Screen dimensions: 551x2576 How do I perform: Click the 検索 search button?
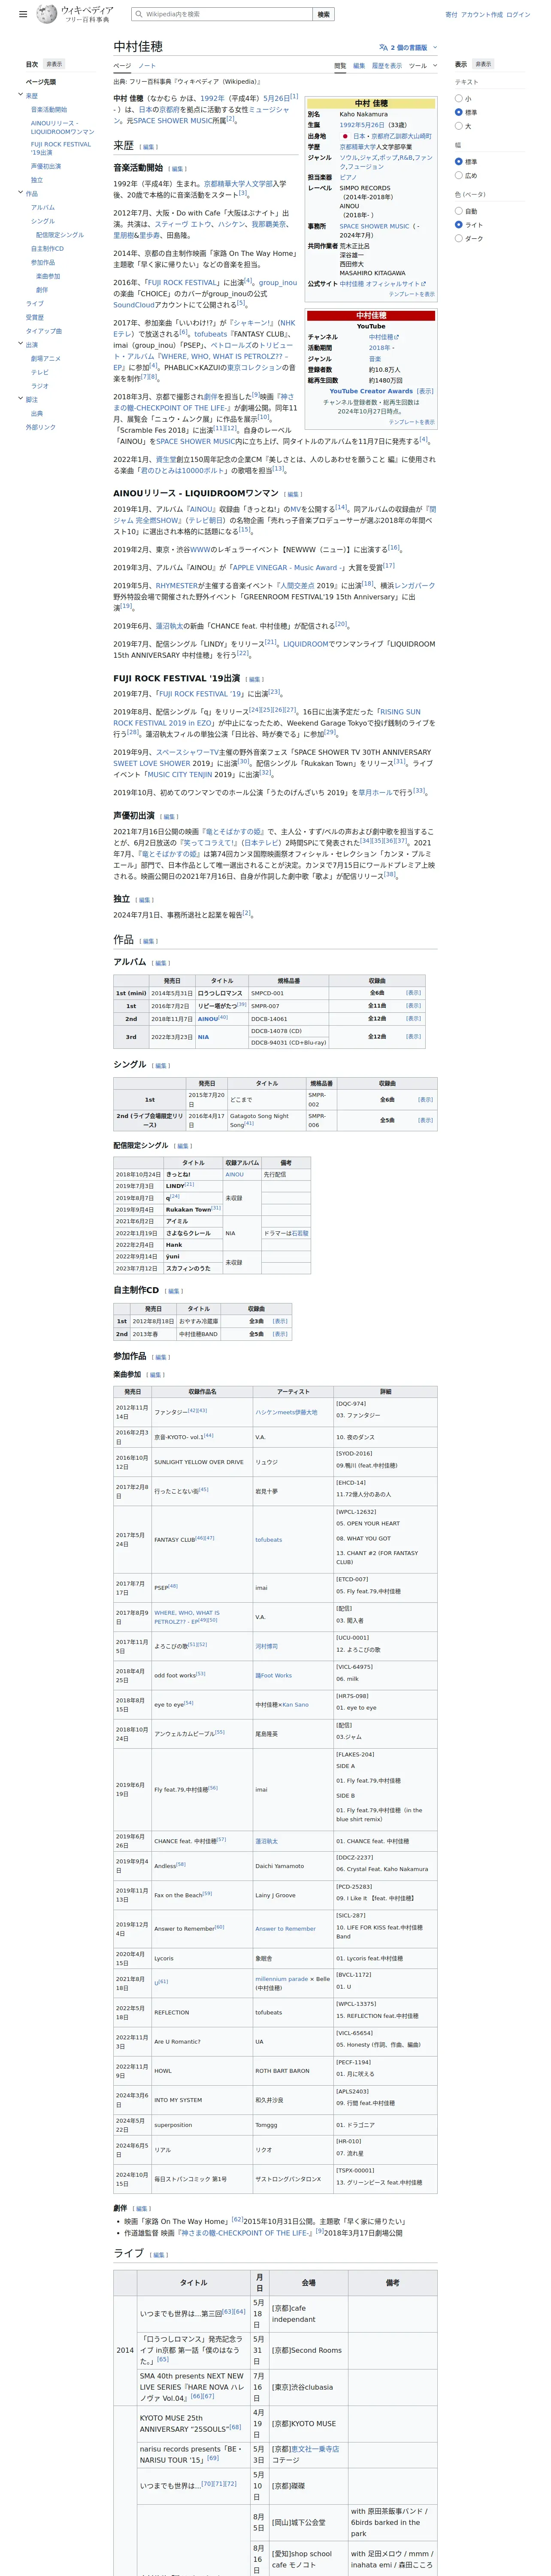tap(323, 14)
